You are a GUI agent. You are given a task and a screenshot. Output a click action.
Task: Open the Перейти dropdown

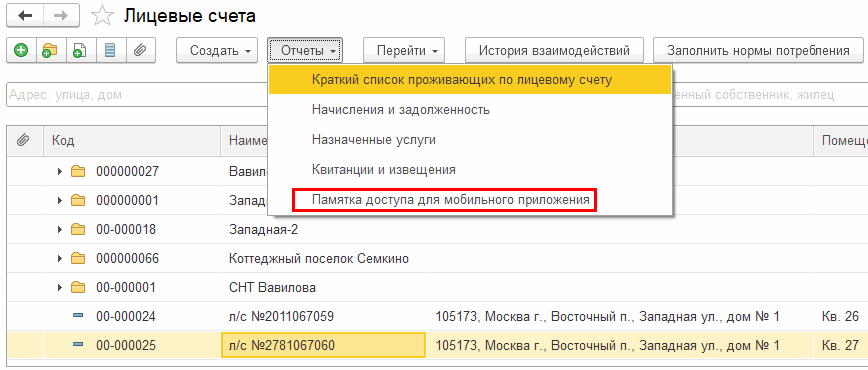pos(404,51)
